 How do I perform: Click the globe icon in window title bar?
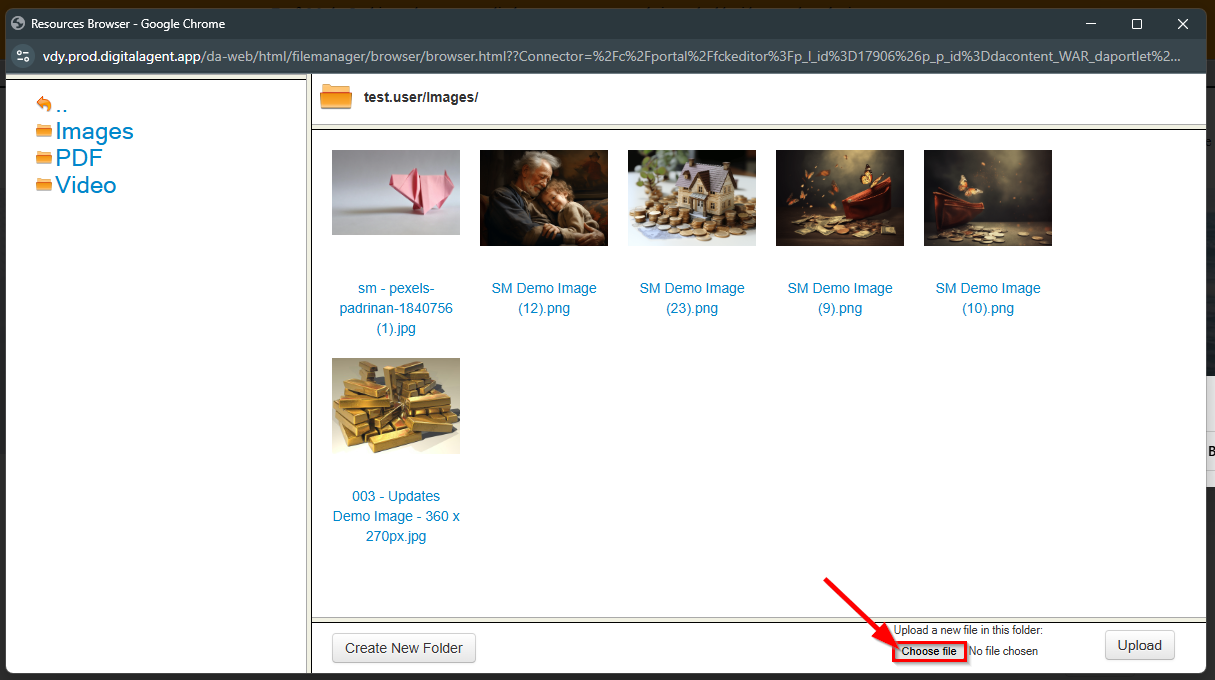(x=17, y=23)
